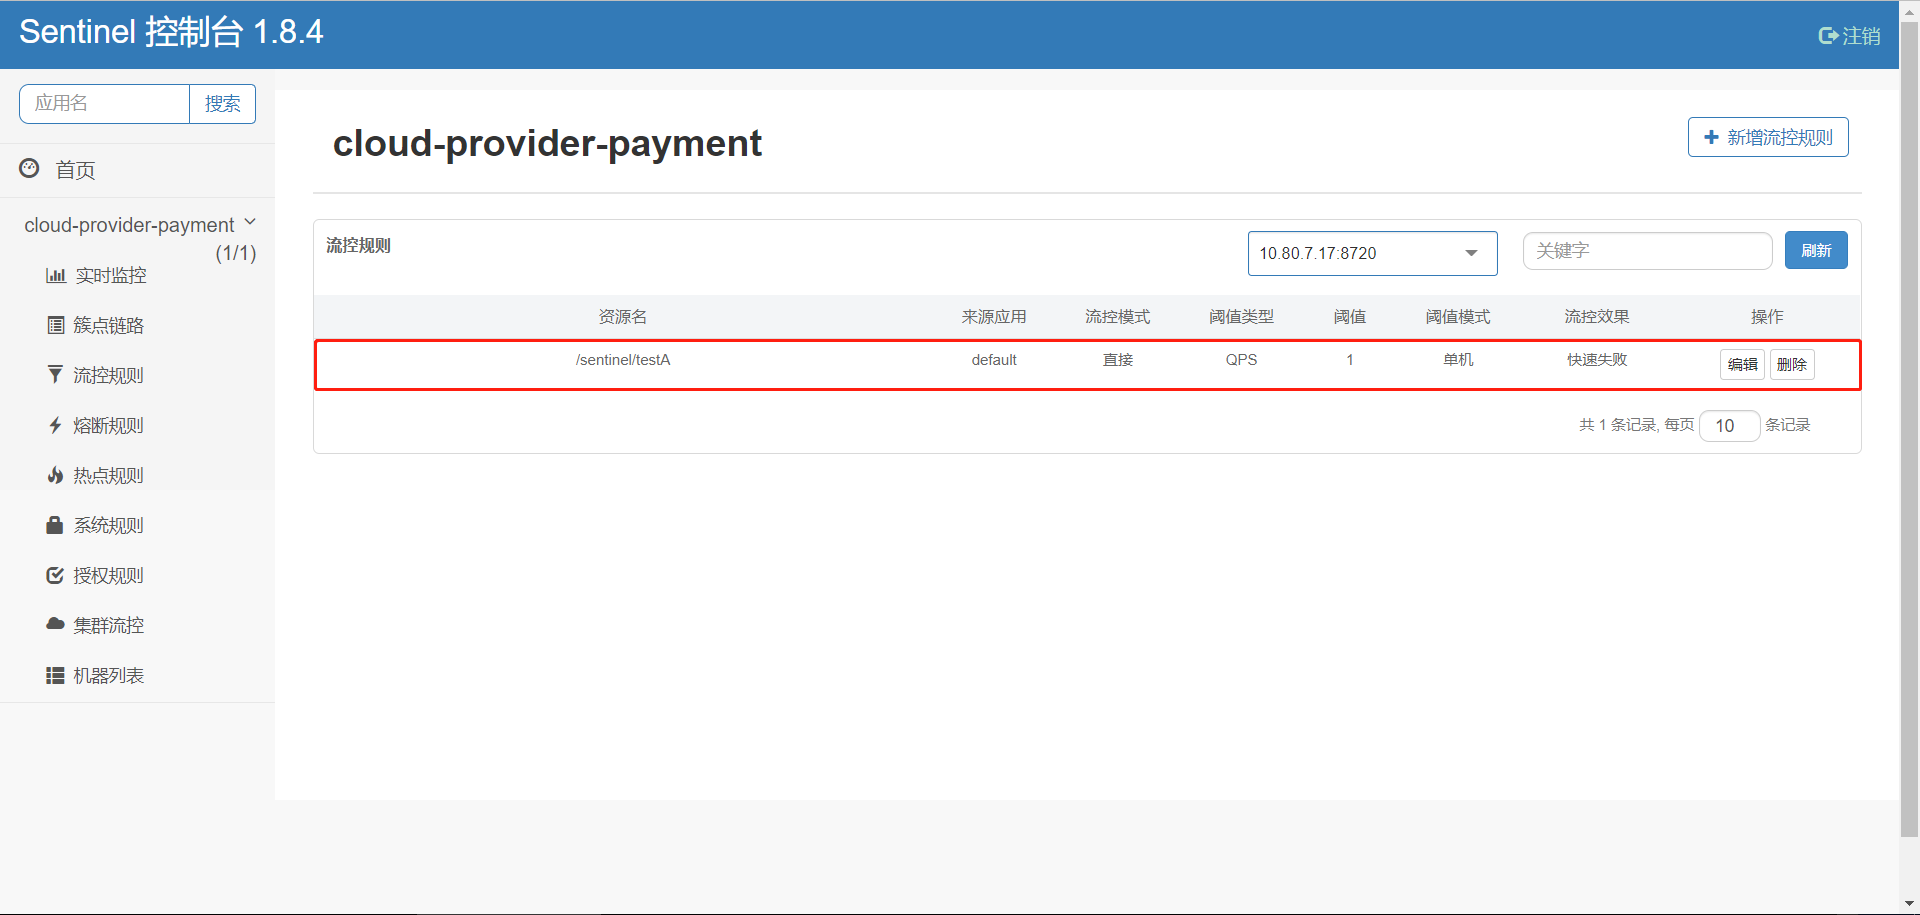Click the 资源名 column header
This screenshot has width=1920, height=915.
tap(623, 317)
